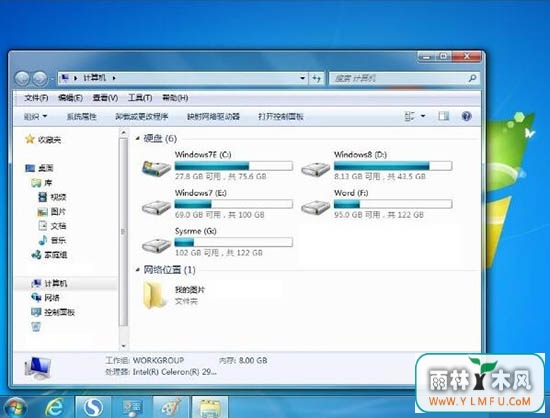Select the Sysrme (G:) drive icon

(x=156, y=245)
